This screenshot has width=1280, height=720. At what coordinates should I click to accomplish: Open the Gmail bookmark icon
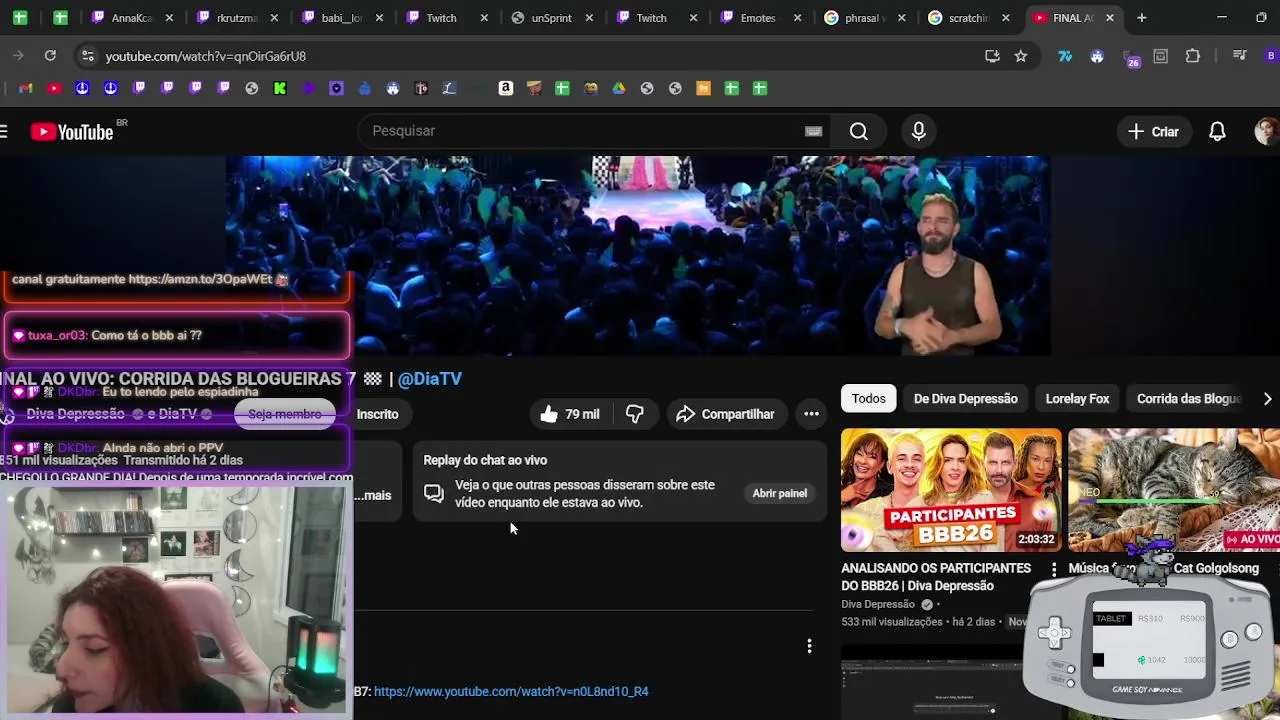point(26,88)
